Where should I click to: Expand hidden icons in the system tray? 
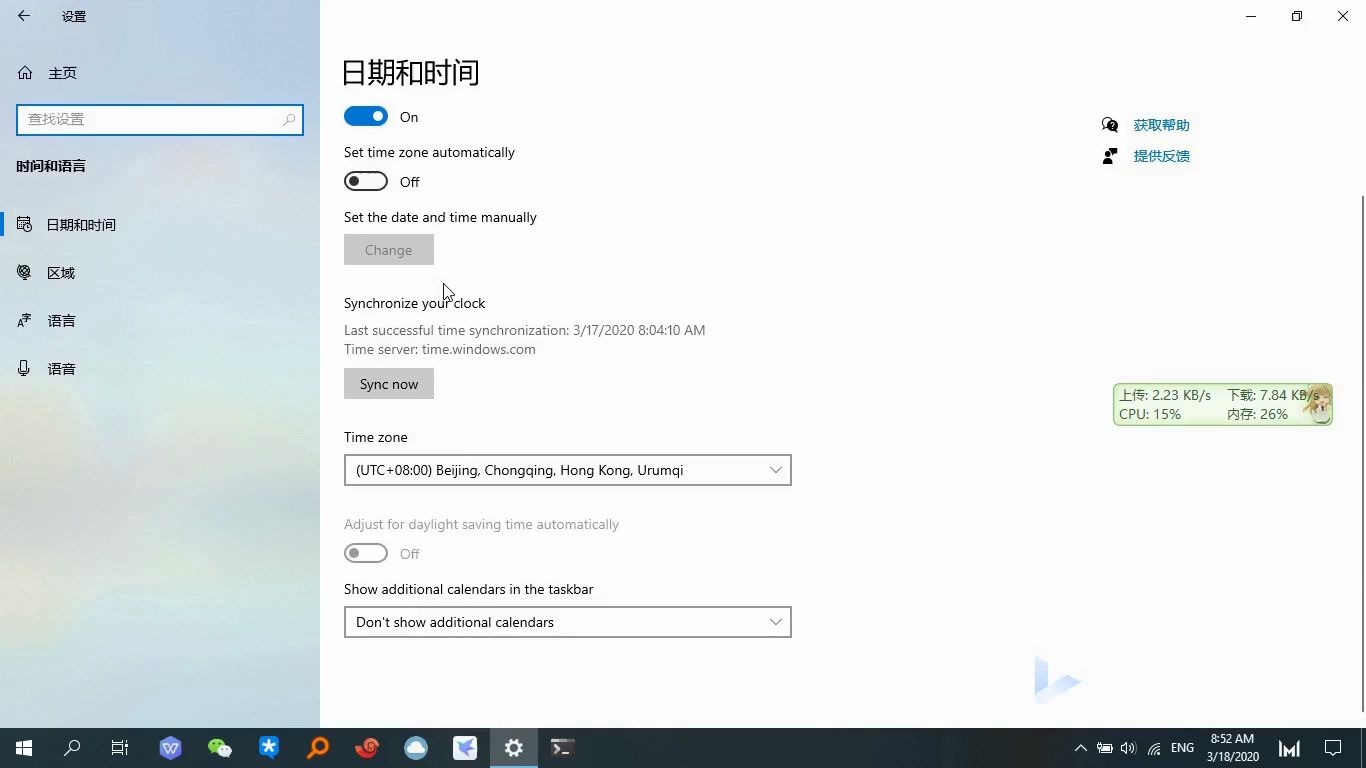pos(1081,747)
